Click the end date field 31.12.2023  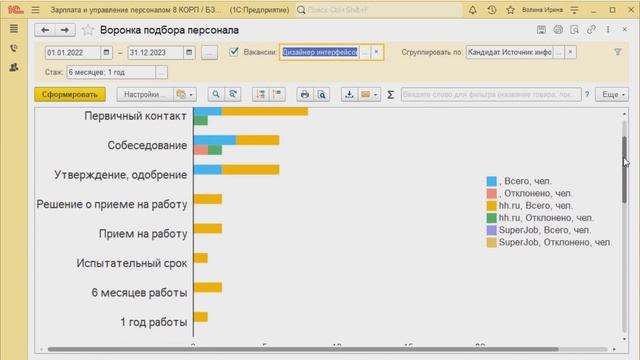[156, 52]
